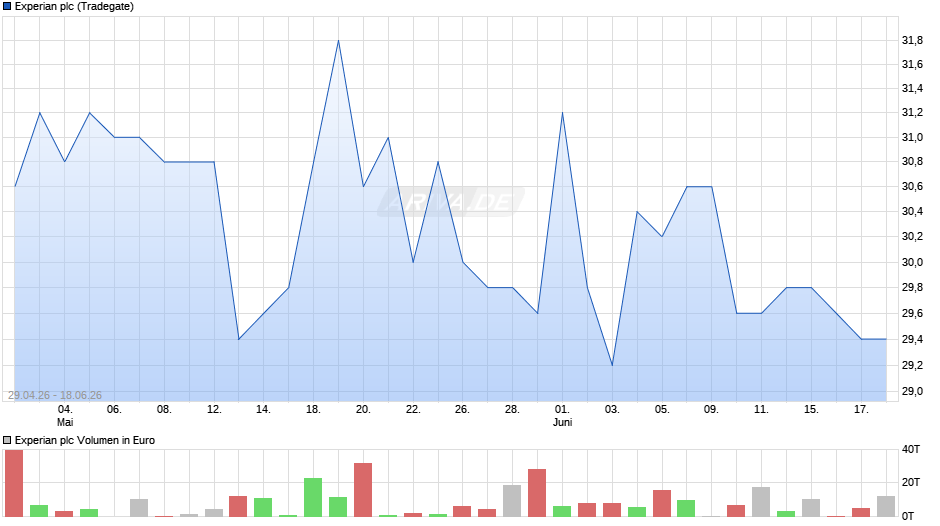The width and height of the screenshot is (940, 526).
Task: Click the '22.' date axis label
Action: (413, 409)
